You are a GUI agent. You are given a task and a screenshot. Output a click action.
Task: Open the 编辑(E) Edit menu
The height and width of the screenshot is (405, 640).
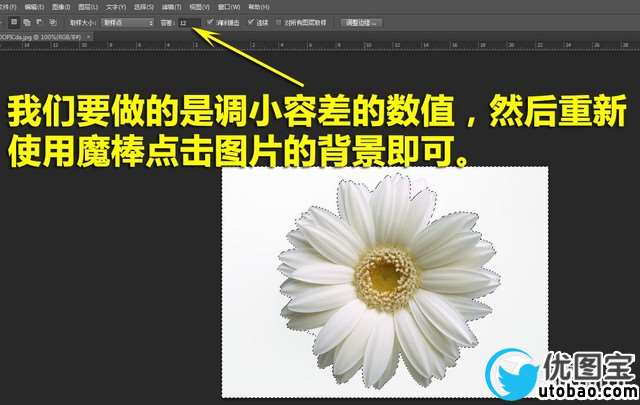tap(34, 7)
